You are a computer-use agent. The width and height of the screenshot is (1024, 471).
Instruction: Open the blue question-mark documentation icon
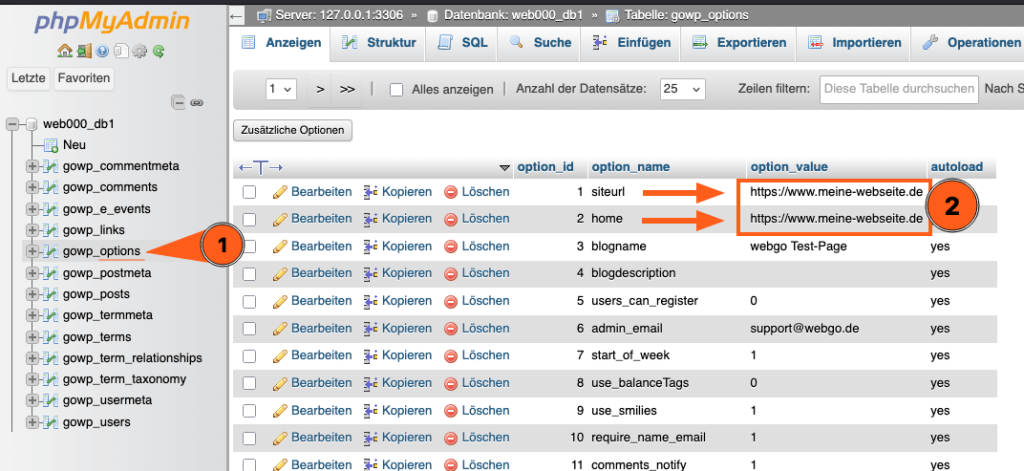103,51
